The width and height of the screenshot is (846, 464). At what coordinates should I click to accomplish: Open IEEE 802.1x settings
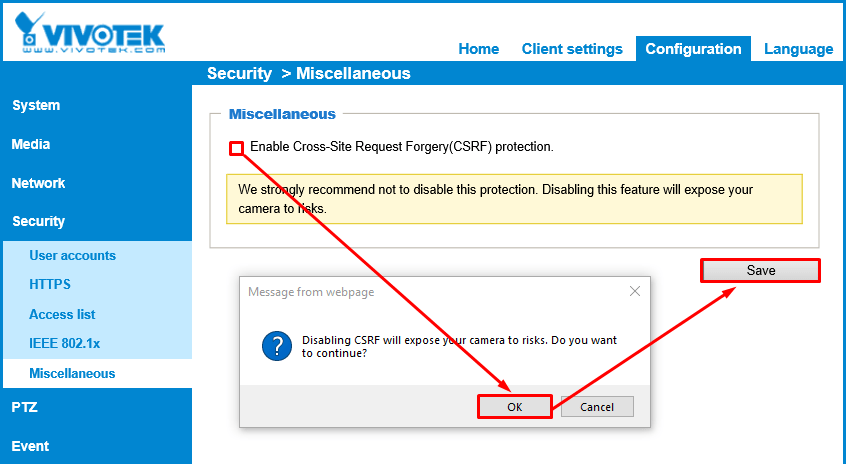tap(65, 343)
